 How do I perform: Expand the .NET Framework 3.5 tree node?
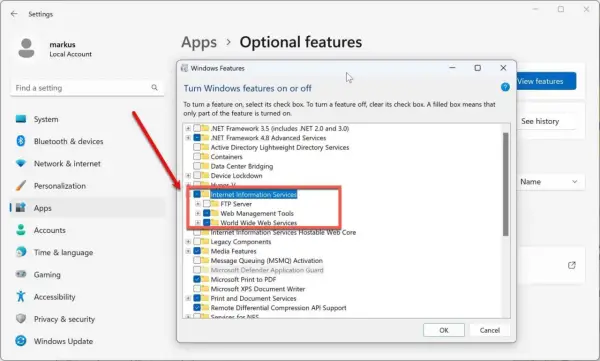(x=188, y=128)
